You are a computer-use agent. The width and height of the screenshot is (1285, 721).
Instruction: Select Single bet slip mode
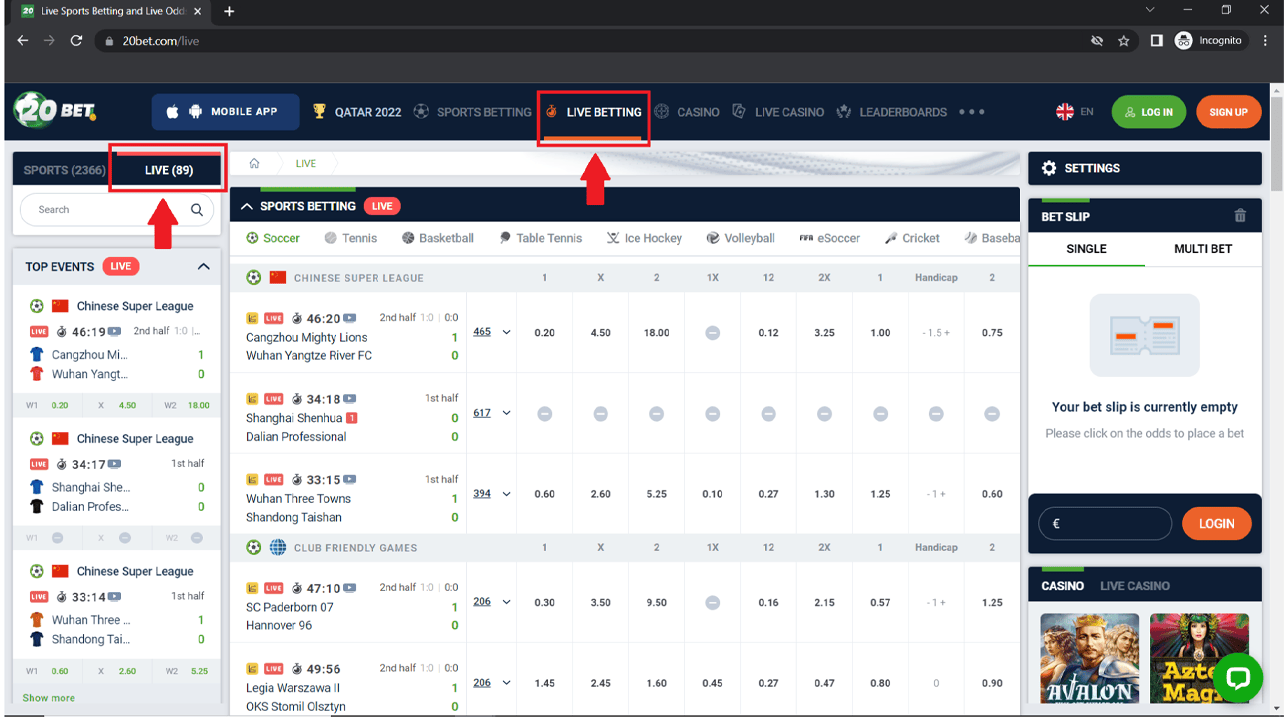coord(1086,249)
